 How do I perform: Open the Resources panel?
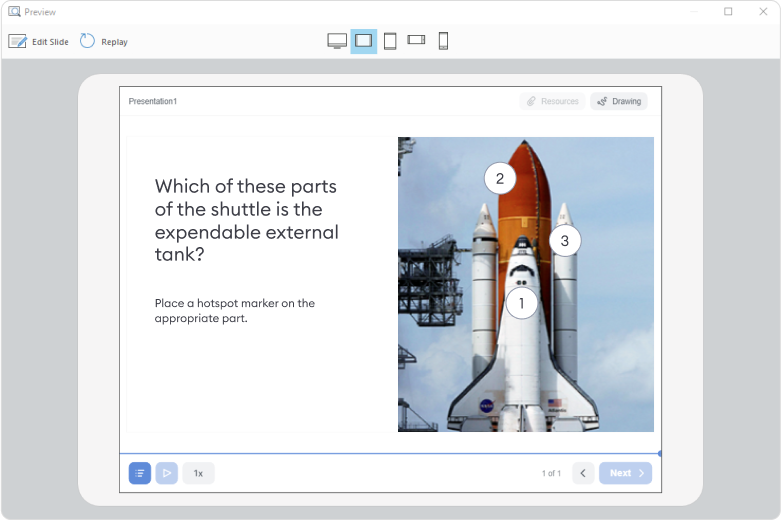[553, 101]
